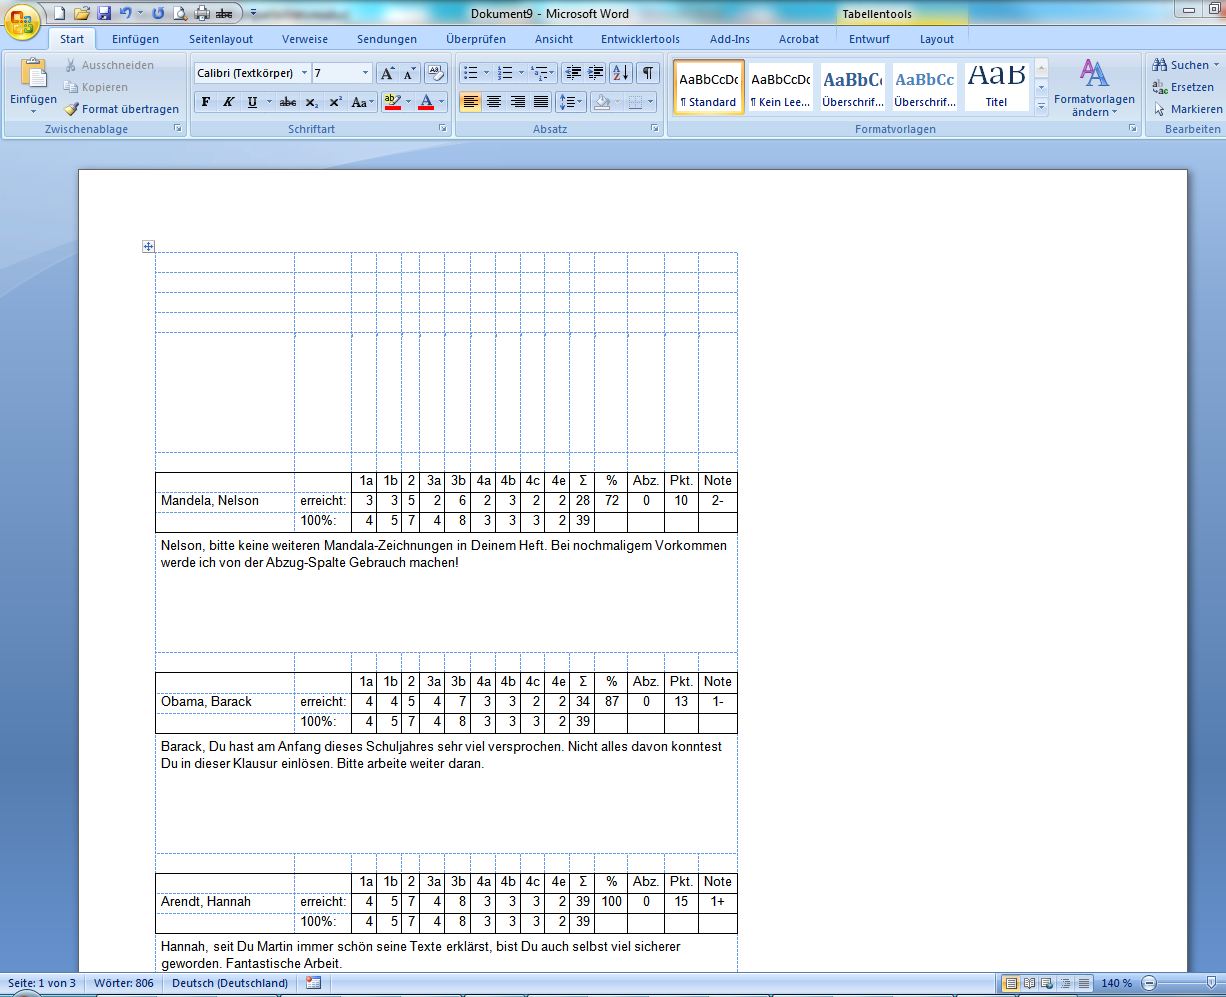Viewport: 1226px width, 997px height.
Task: Open the Seitenlayout tab
Action: (x=221, y=39)
